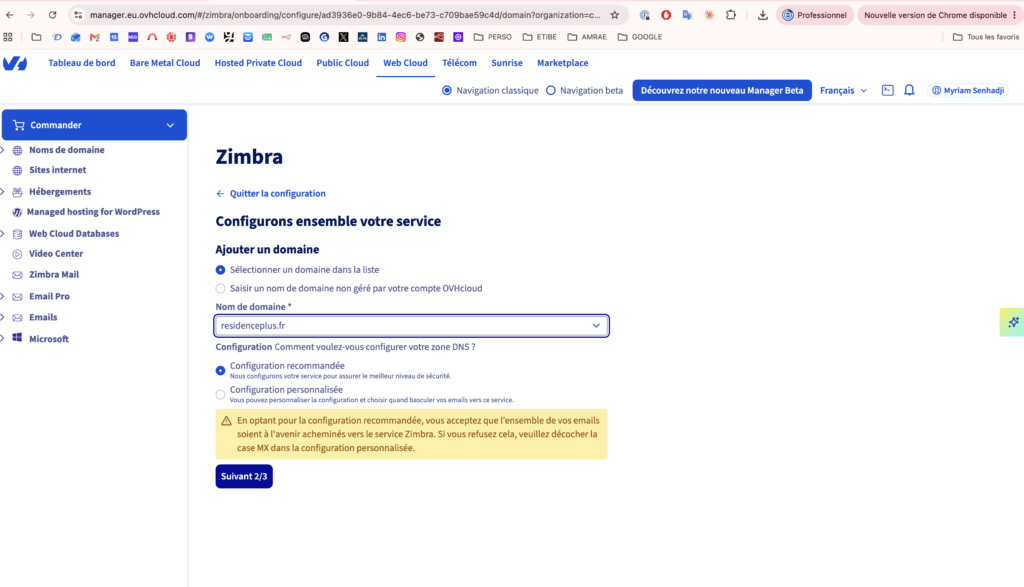Select Configuration recommandée option

coord(220,370)
